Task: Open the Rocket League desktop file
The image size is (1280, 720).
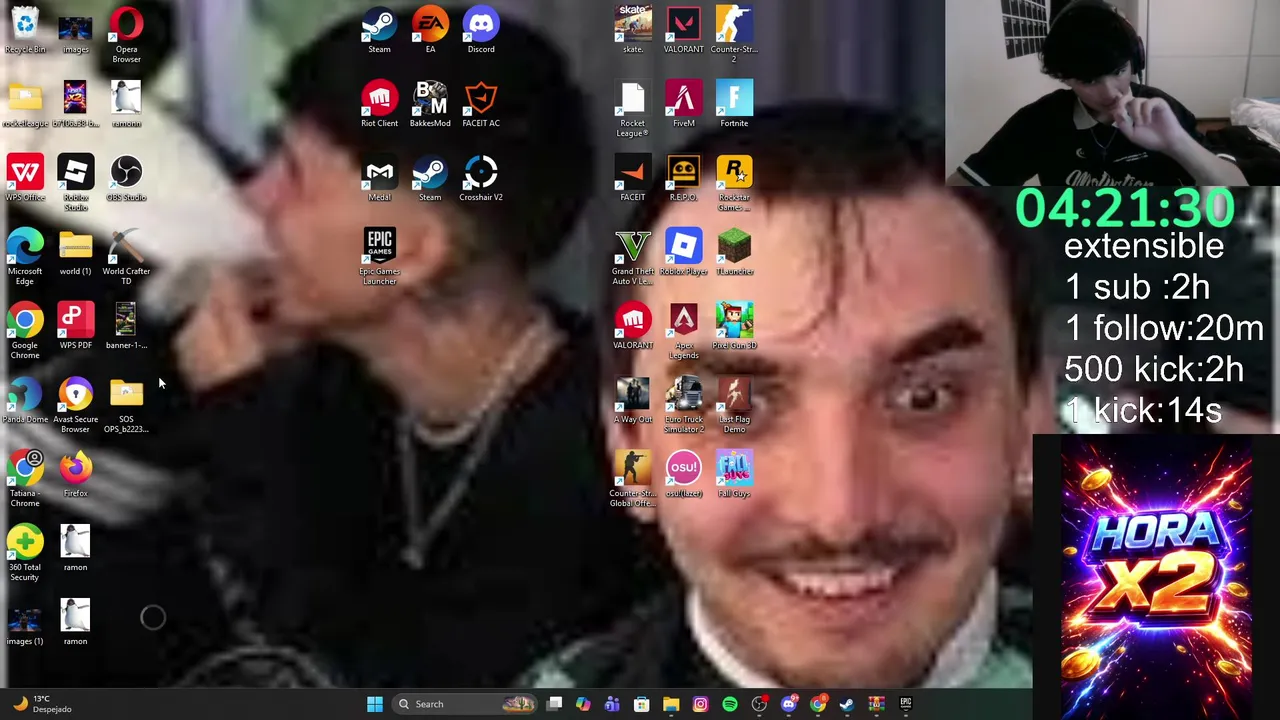Action: click(633, 109)
